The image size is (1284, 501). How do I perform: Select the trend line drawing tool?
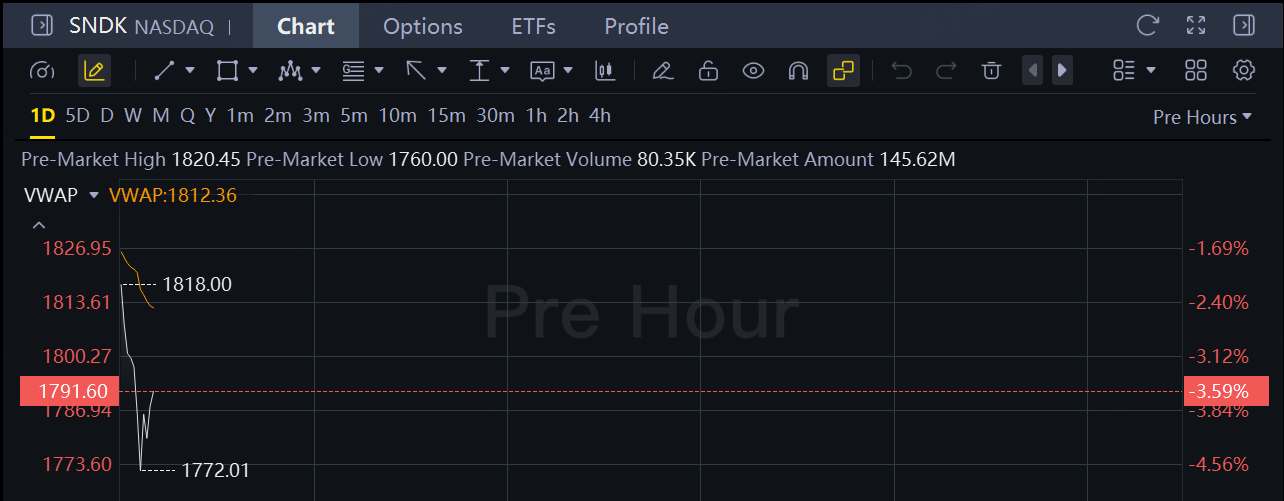[x=165, y=70]
